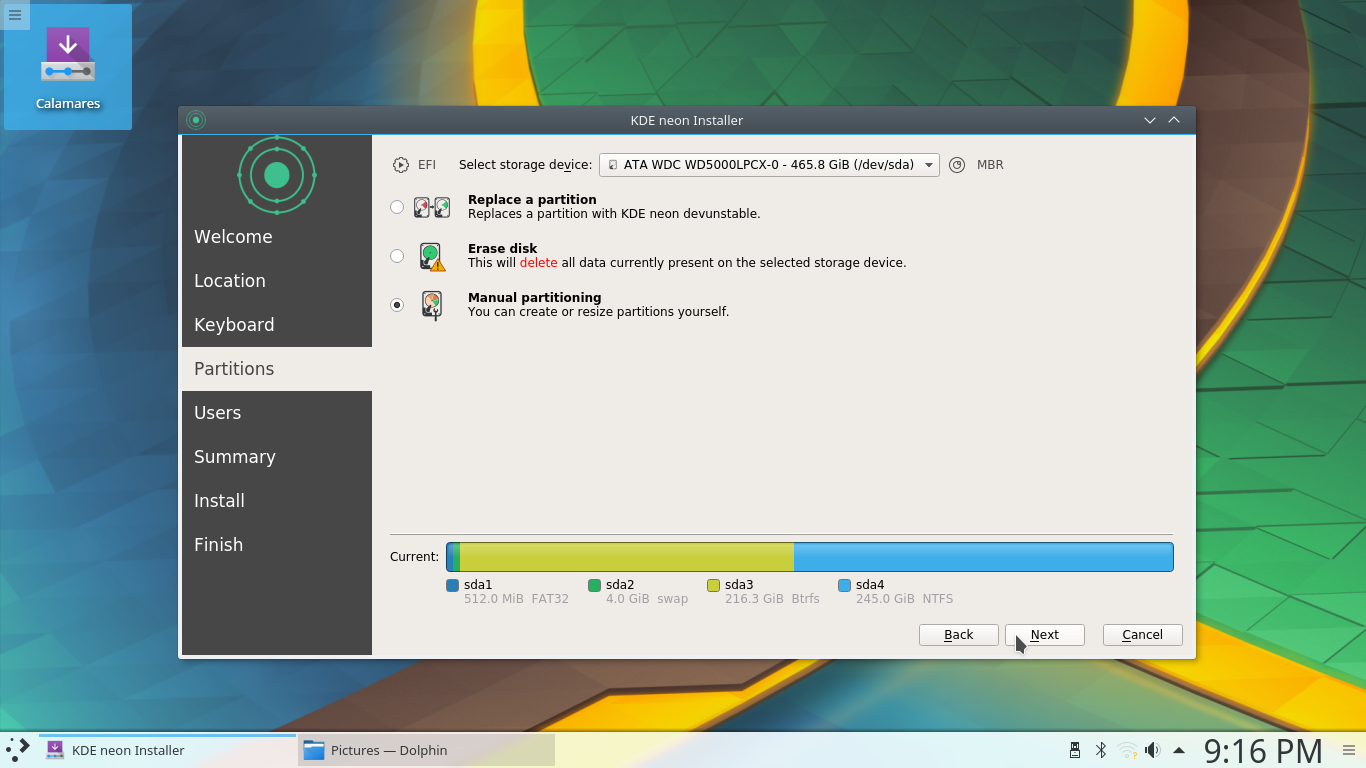
Task: Select the Erase disk radio button
Action: point(397,256)
